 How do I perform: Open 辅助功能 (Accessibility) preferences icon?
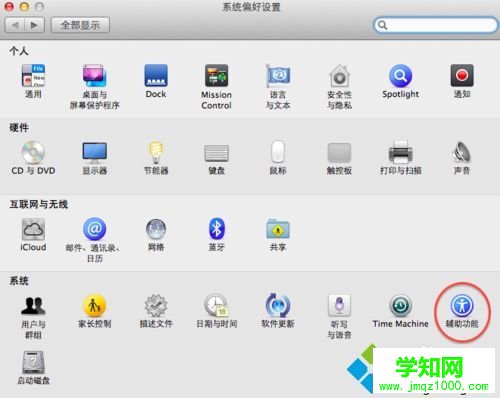coord(462,306)
